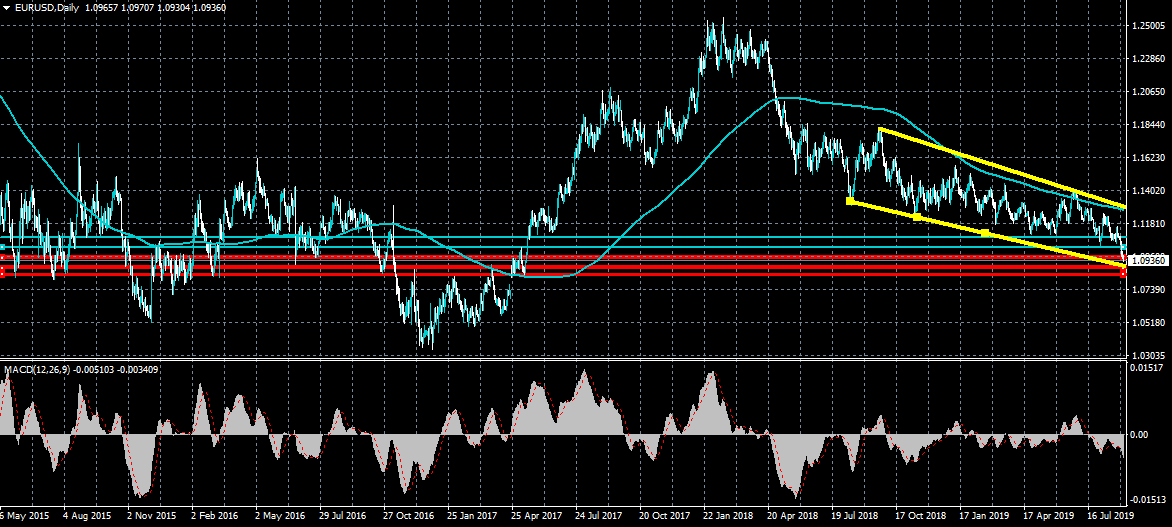Click date label 2 Feb 2016
The width and height of the screenshot is (1172, 527).
pos(217,516)
